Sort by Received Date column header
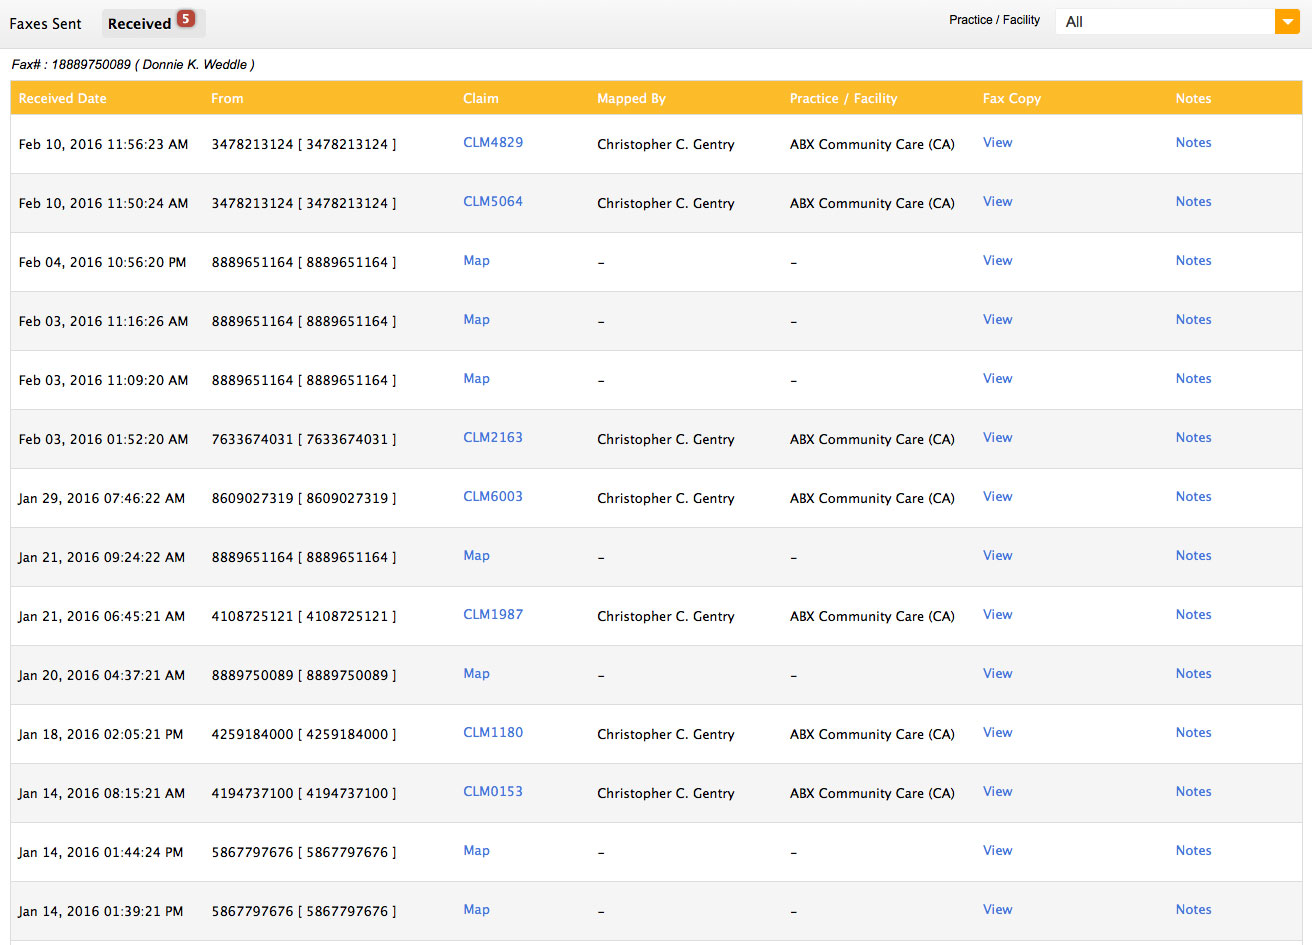The height and width of the screenshot is (945, 1312). tap(62, 98)
